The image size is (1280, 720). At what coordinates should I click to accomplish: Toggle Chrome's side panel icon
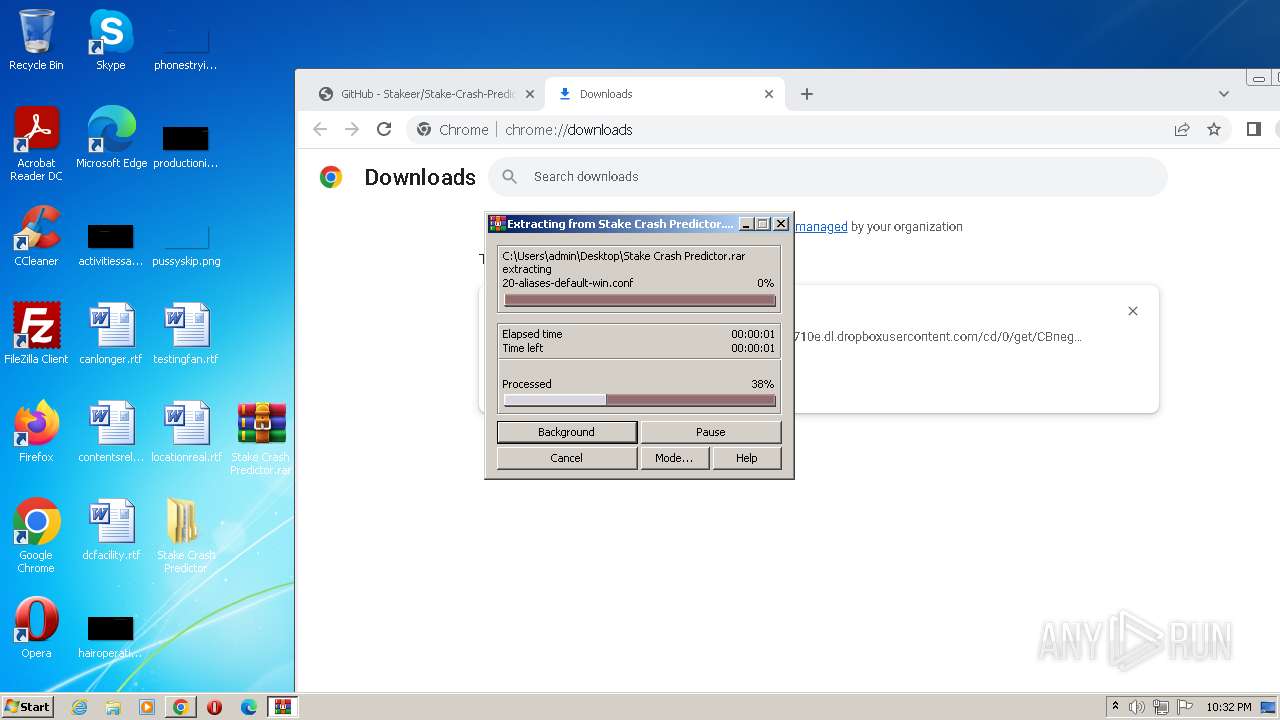pos(1254,129)
